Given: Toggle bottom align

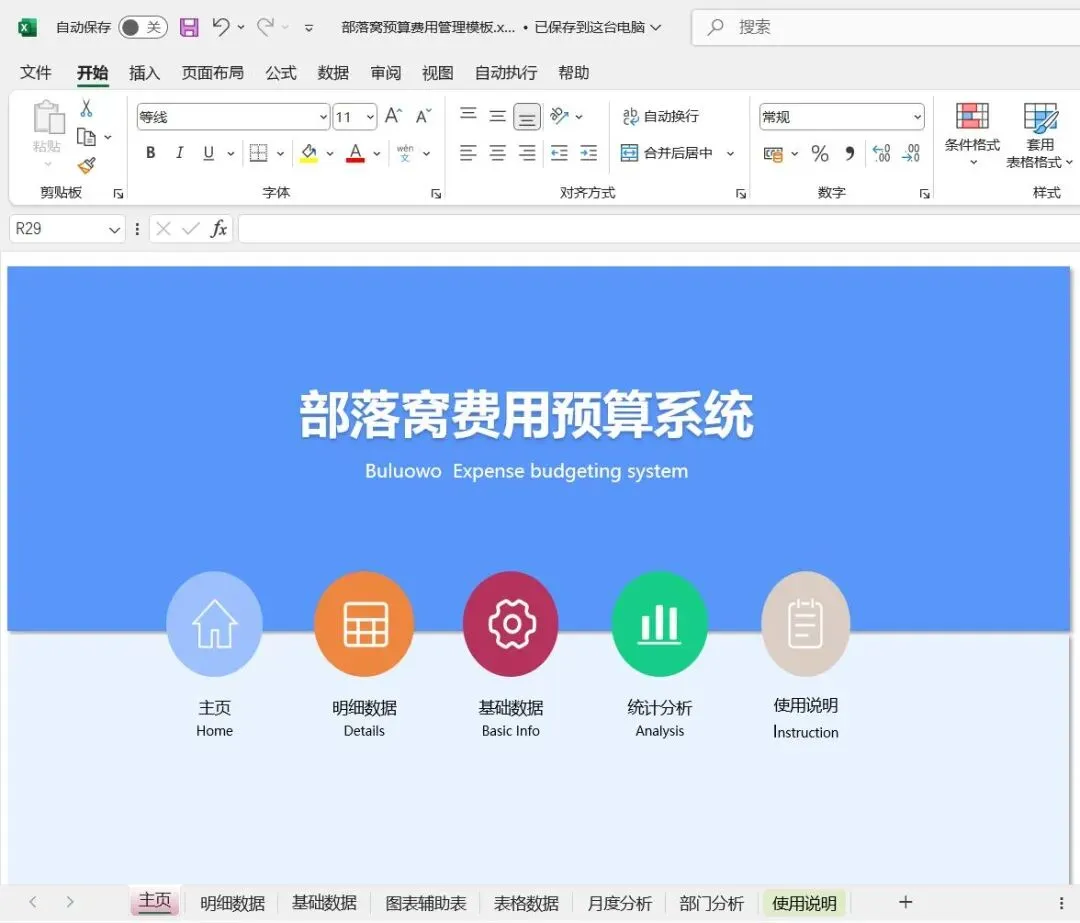Looking at the screenshot, I should (527, 117).
